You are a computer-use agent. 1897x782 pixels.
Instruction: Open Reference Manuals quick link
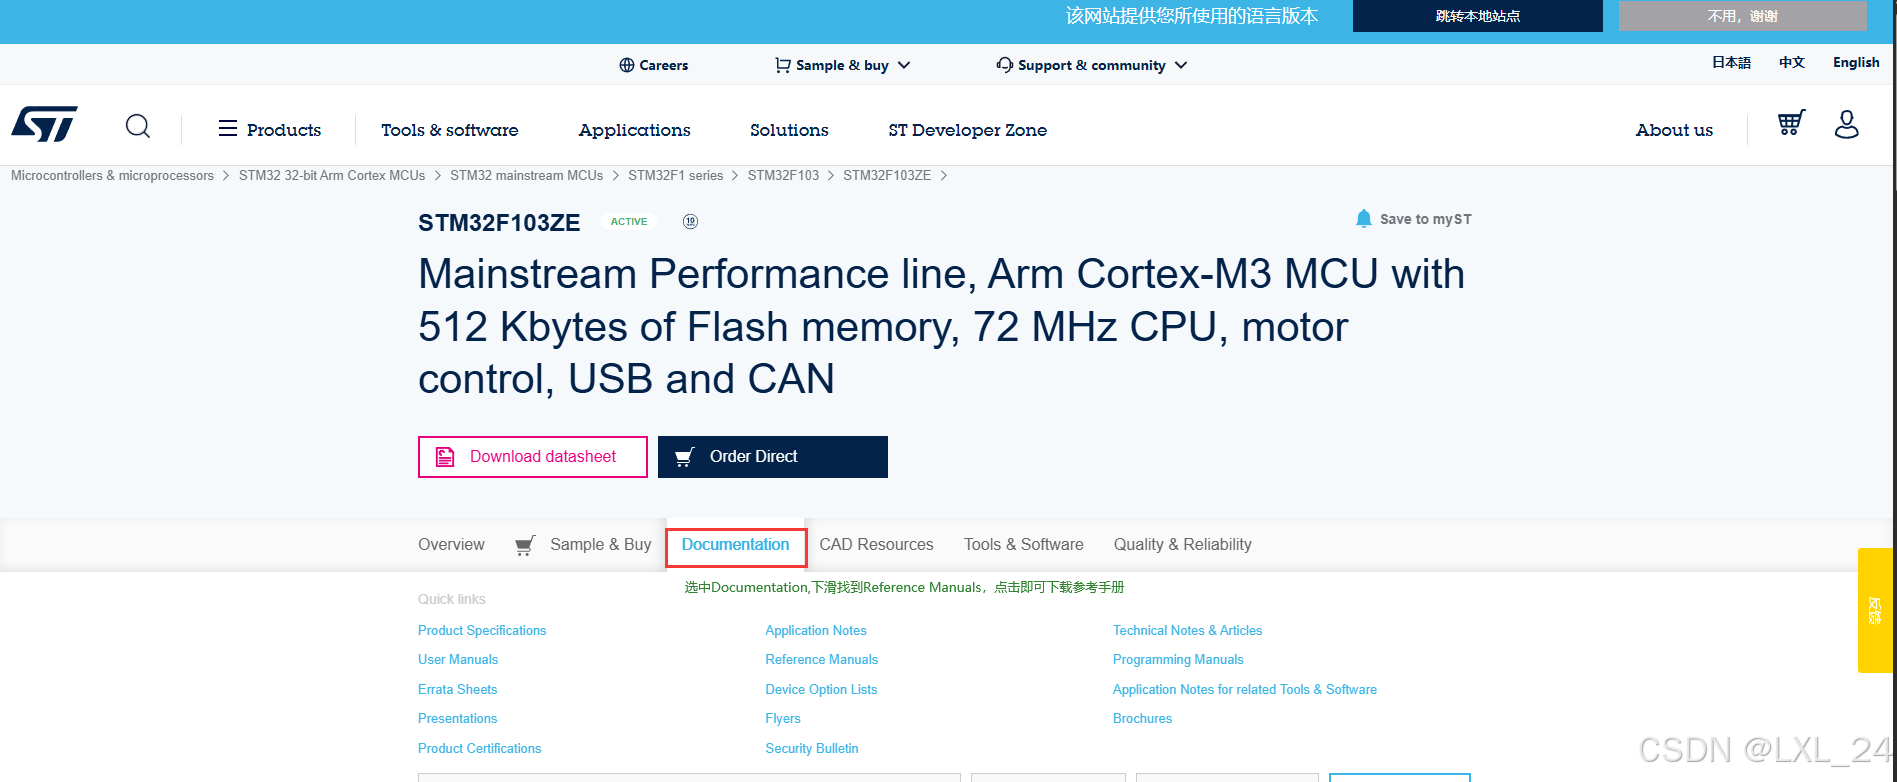tap(822, 660)
